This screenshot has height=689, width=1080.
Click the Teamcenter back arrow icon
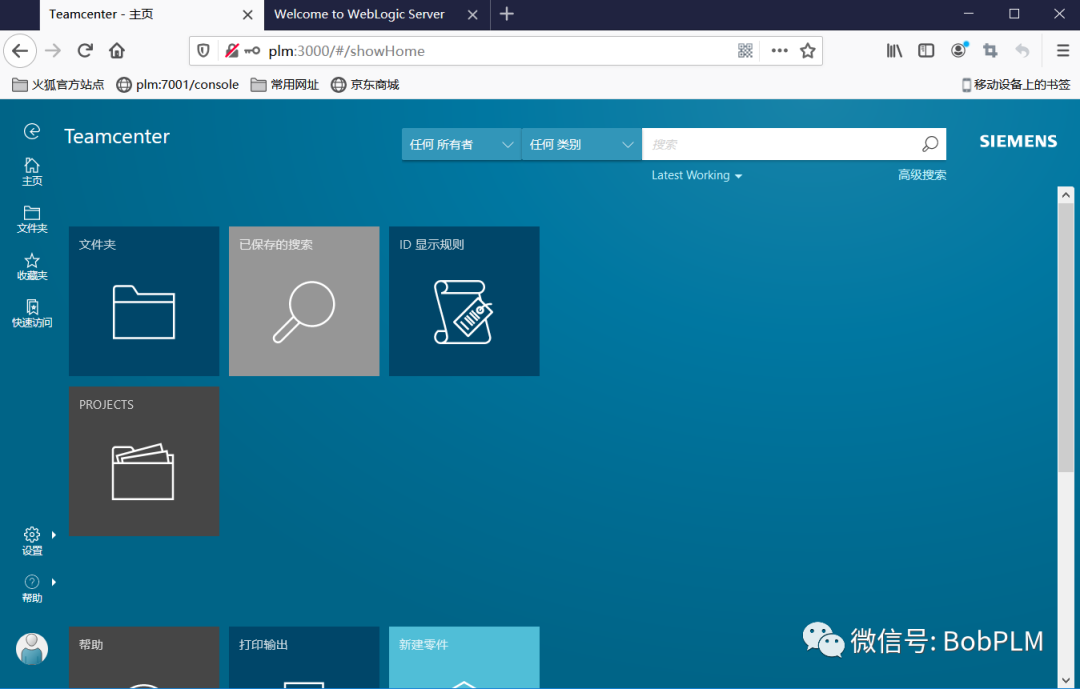click(x=32, y=131)
